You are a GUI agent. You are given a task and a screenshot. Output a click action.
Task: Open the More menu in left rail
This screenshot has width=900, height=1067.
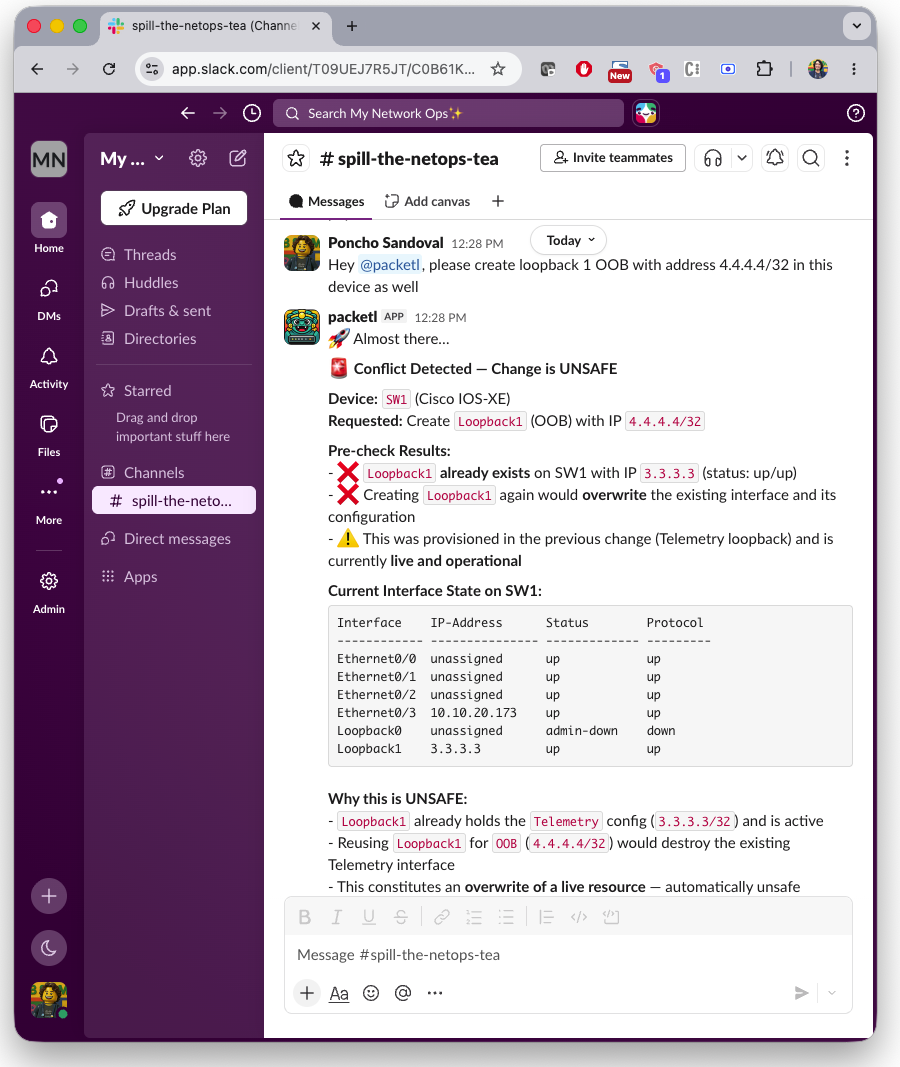coord(49,492)
